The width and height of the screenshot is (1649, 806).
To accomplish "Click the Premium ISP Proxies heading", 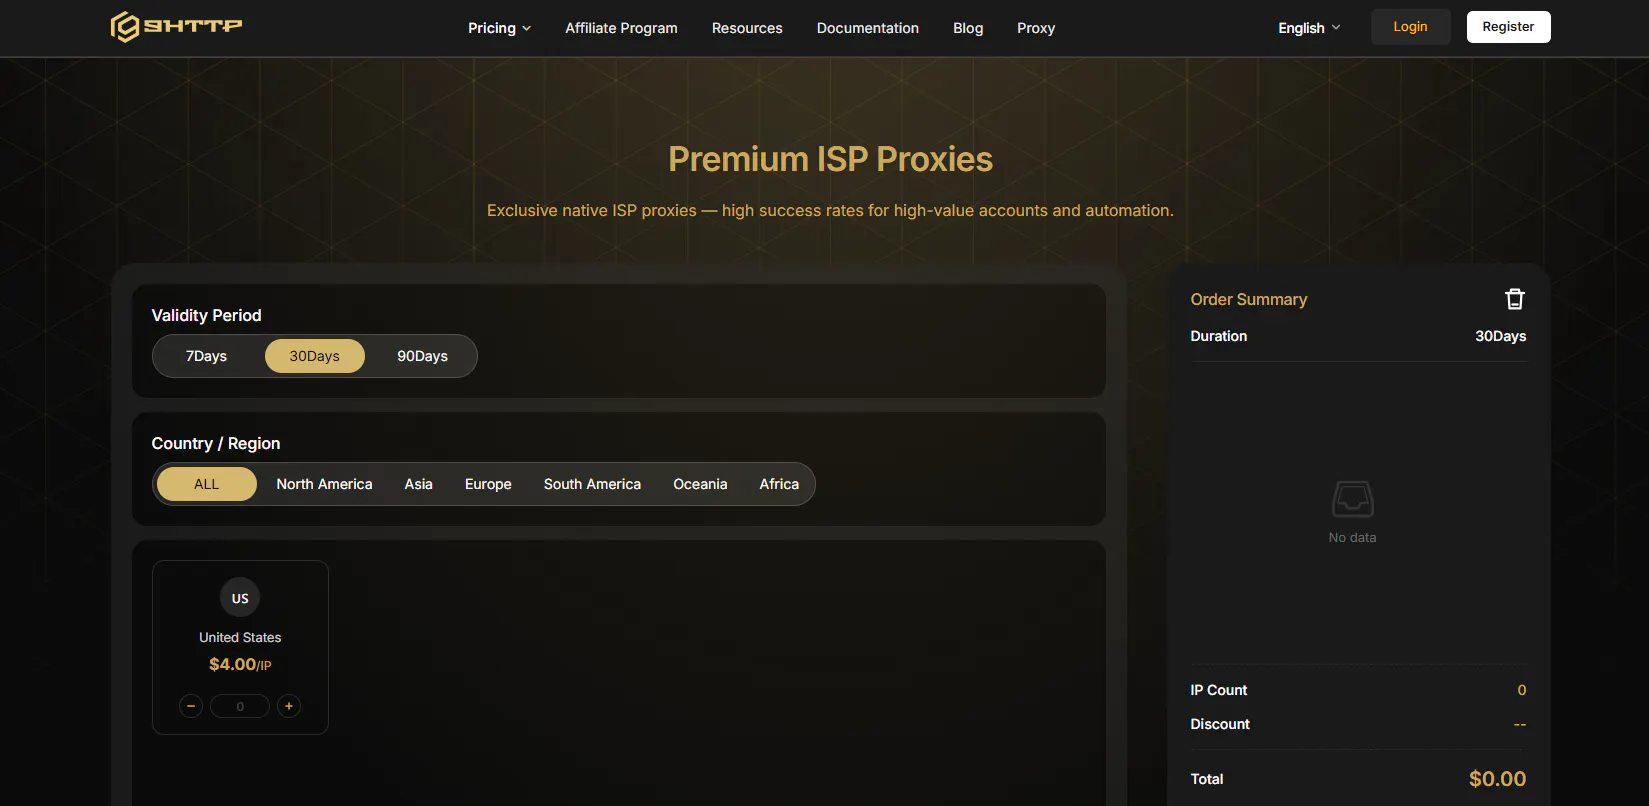I will pyautogui.click(x=830, y=159).
